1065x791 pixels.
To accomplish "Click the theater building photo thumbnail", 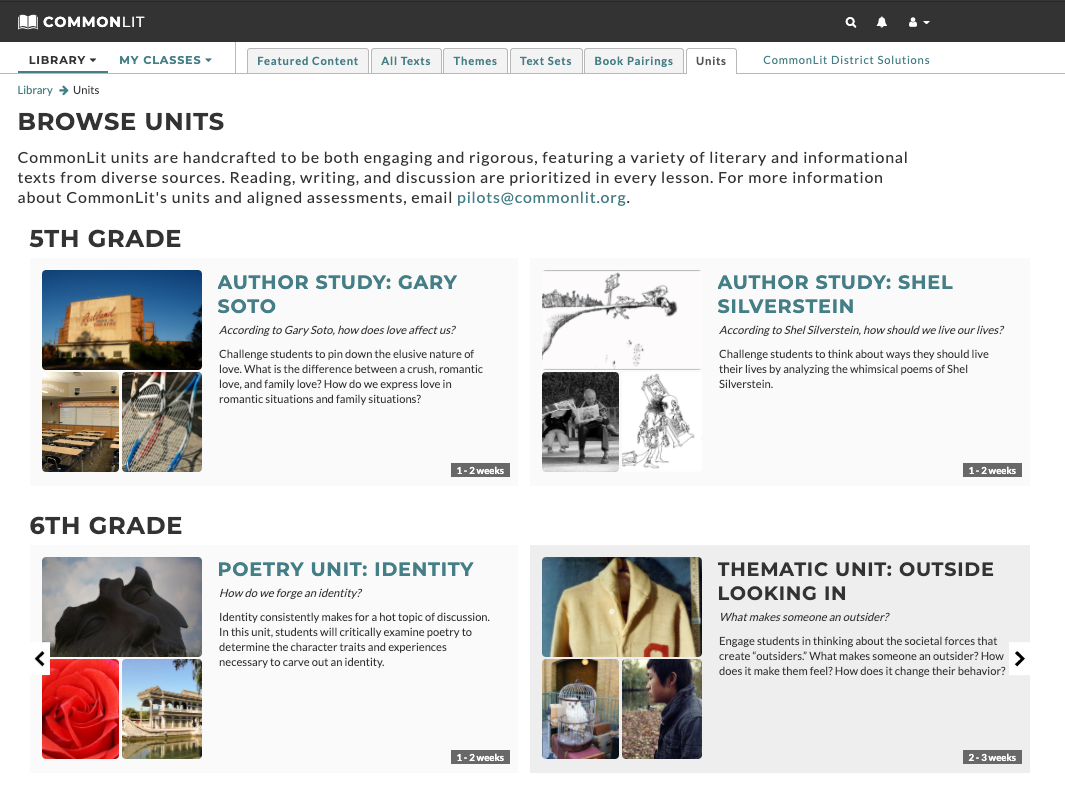I will pos(122,320).
